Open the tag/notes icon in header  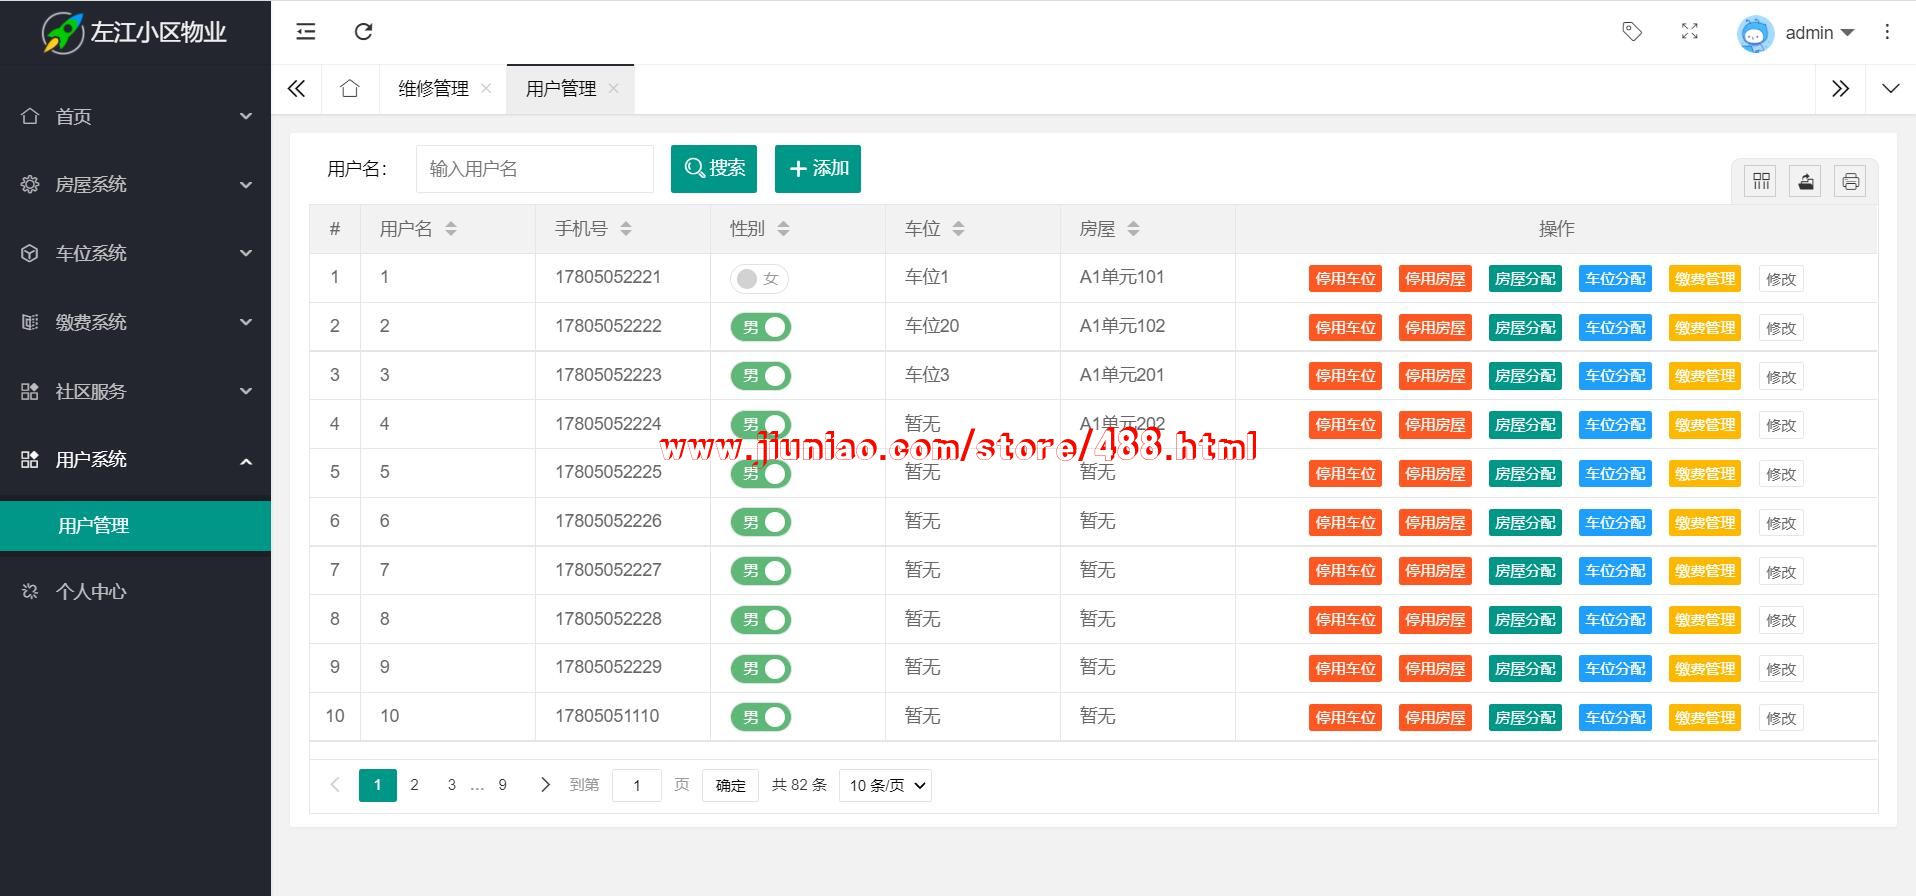click(x=1631, y=32)
